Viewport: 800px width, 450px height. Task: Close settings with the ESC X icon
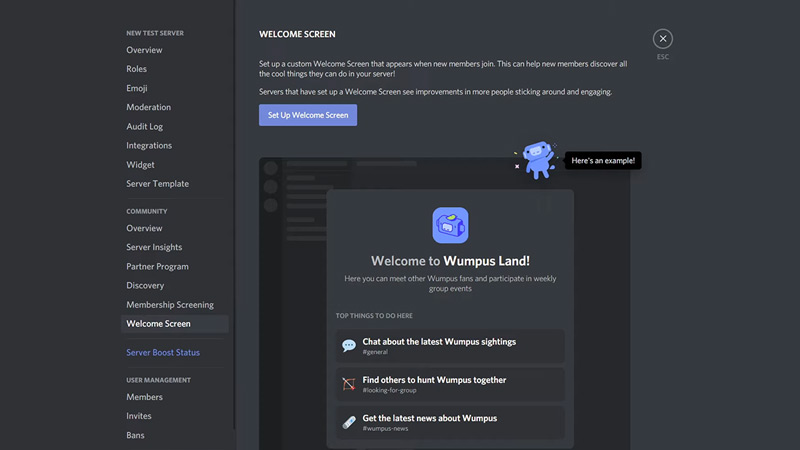[662, 39]
